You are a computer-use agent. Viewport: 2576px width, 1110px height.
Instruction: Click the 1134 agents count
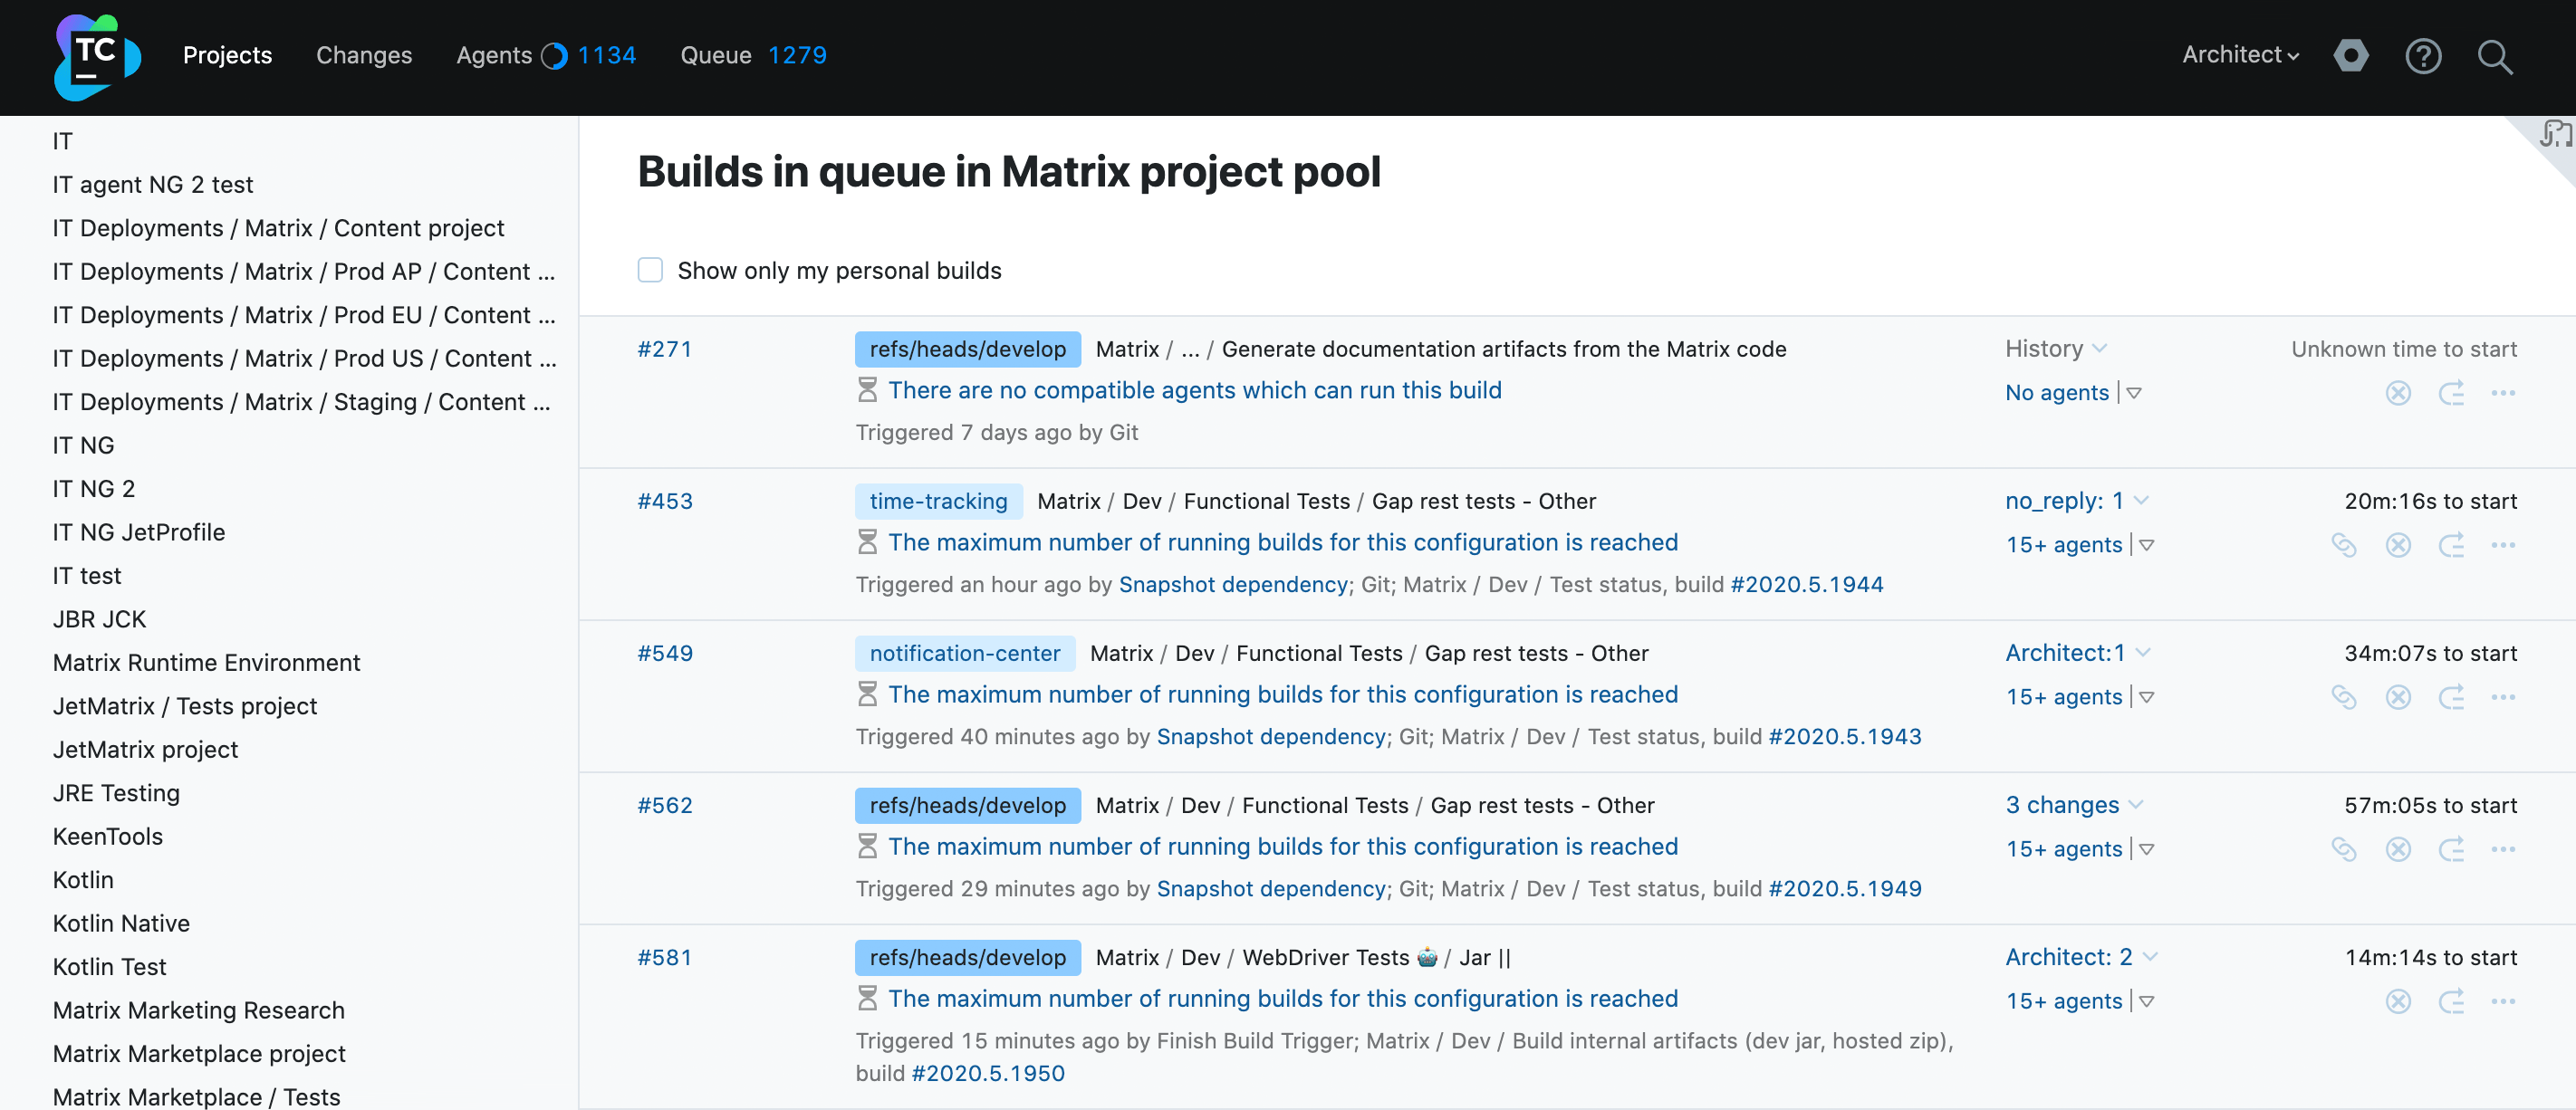(x=606, y=55)
